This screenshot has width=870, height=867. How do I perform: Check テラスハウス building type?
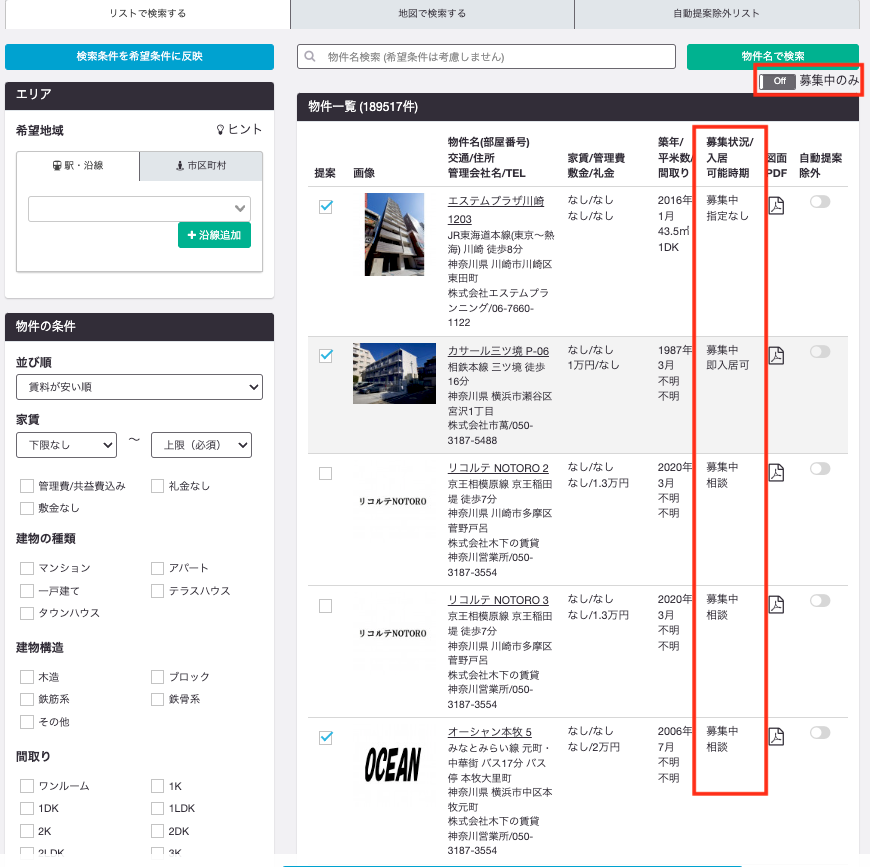click(158, 591)
